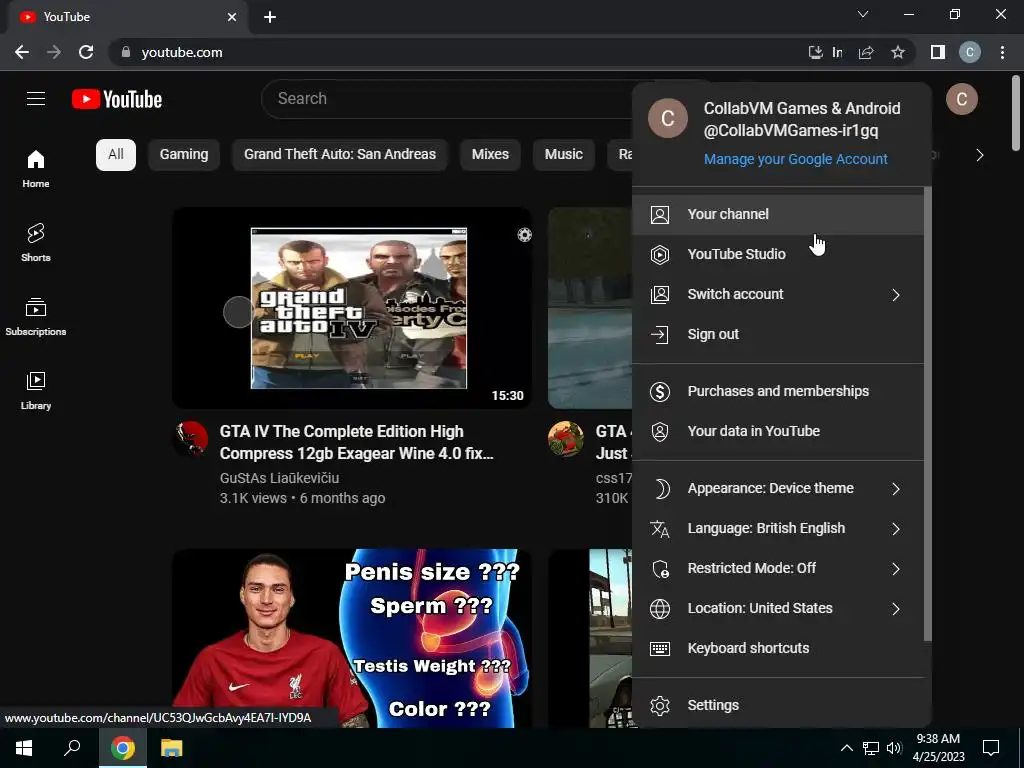Click the account menu scrollbar

click(927, 414)
